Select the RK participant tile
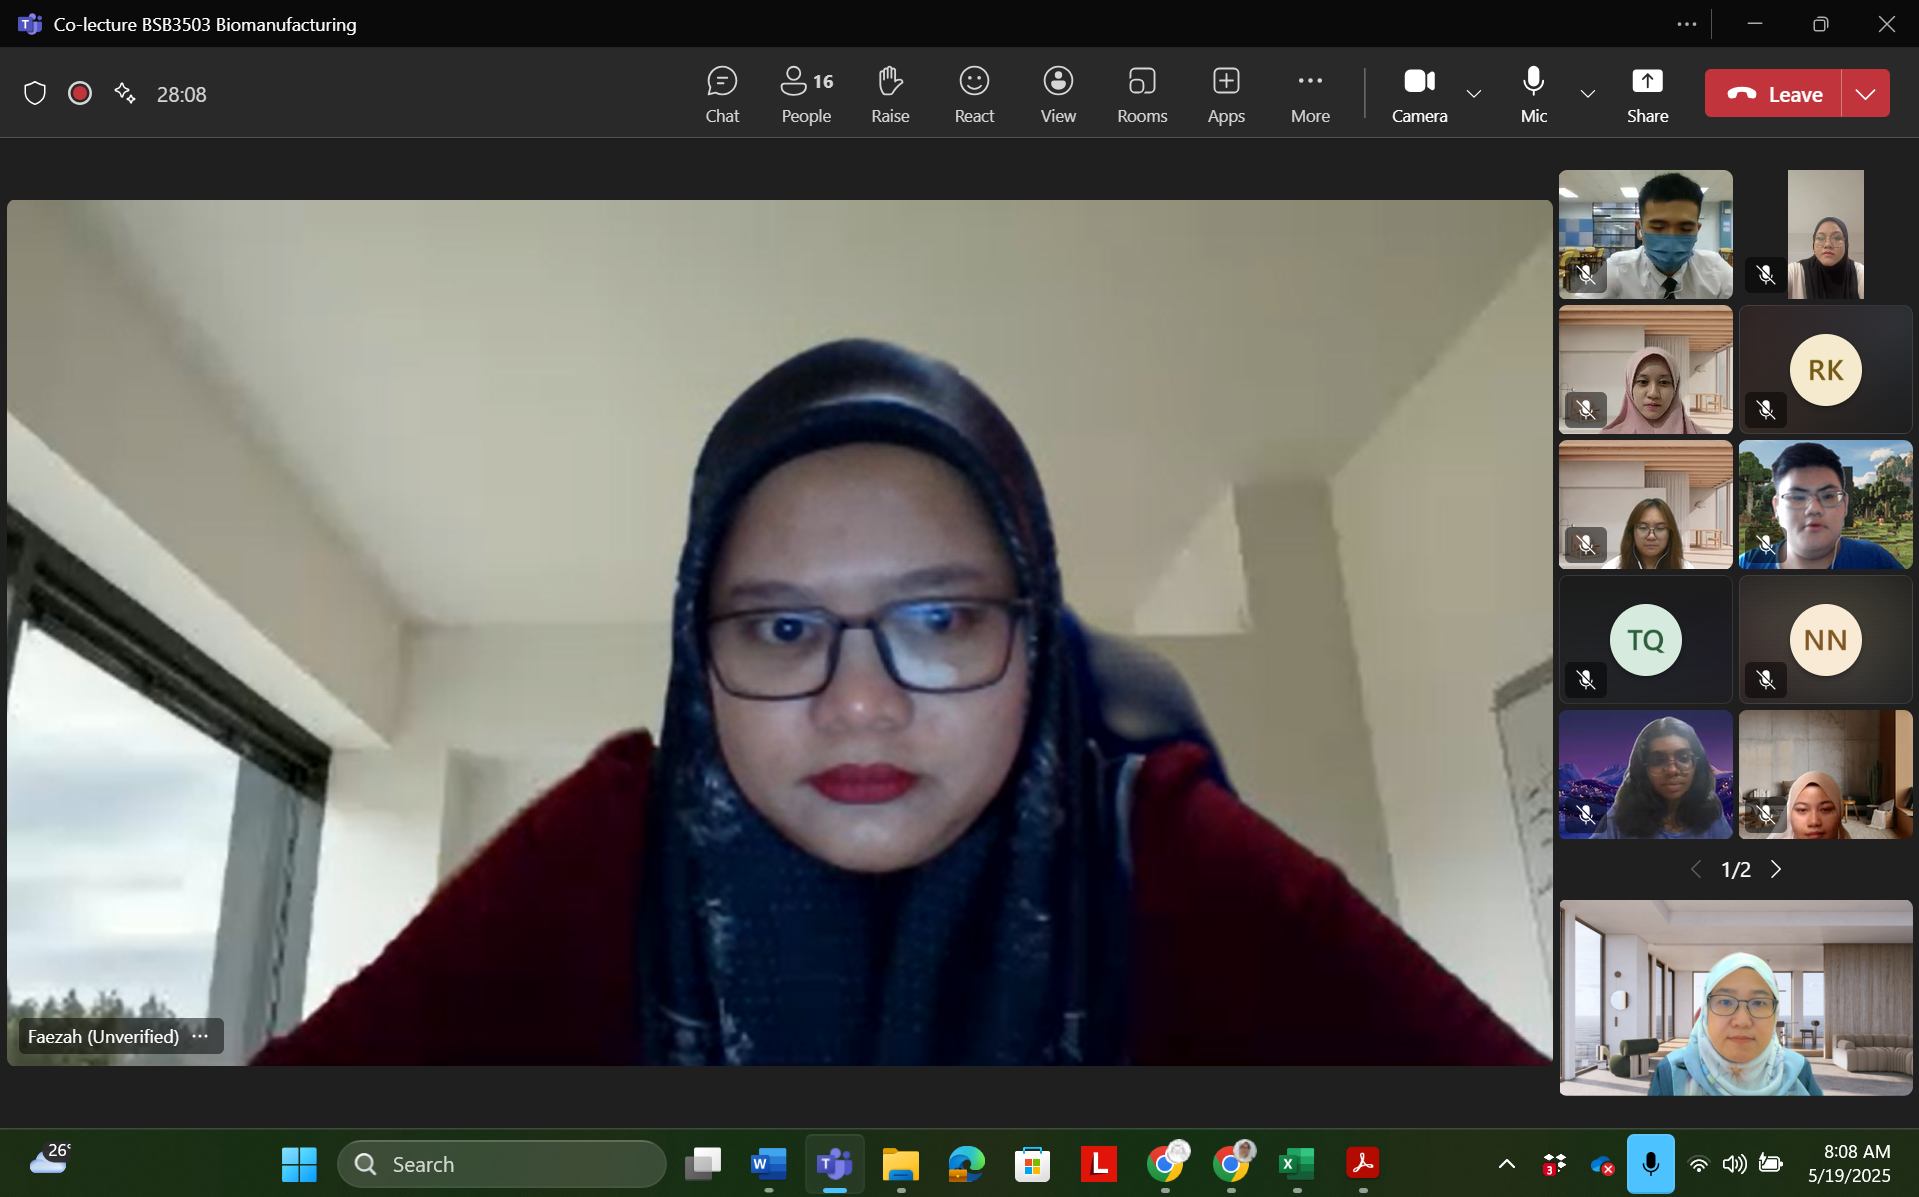Image resolution: width=1919 pixels, height=1197 pixels. (1825, 370)
